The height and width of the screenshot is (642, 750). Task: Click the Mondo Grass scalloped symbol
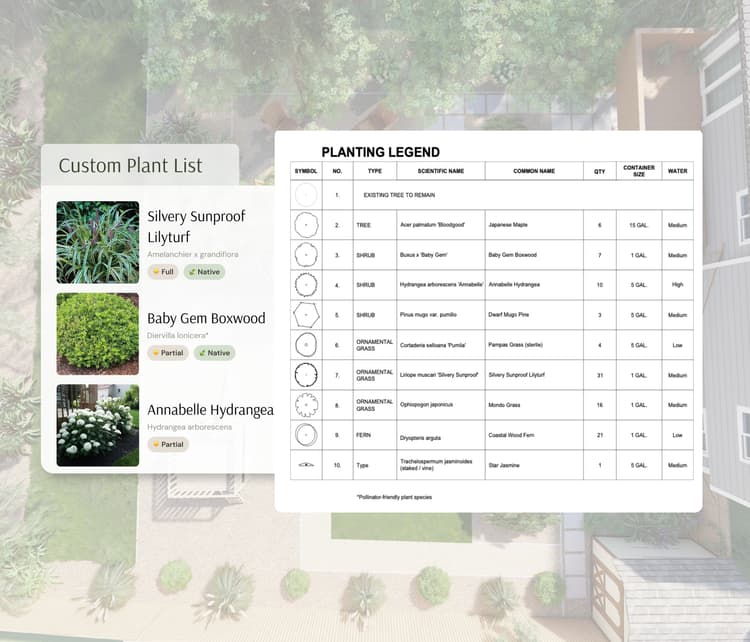tap(306, 405)
